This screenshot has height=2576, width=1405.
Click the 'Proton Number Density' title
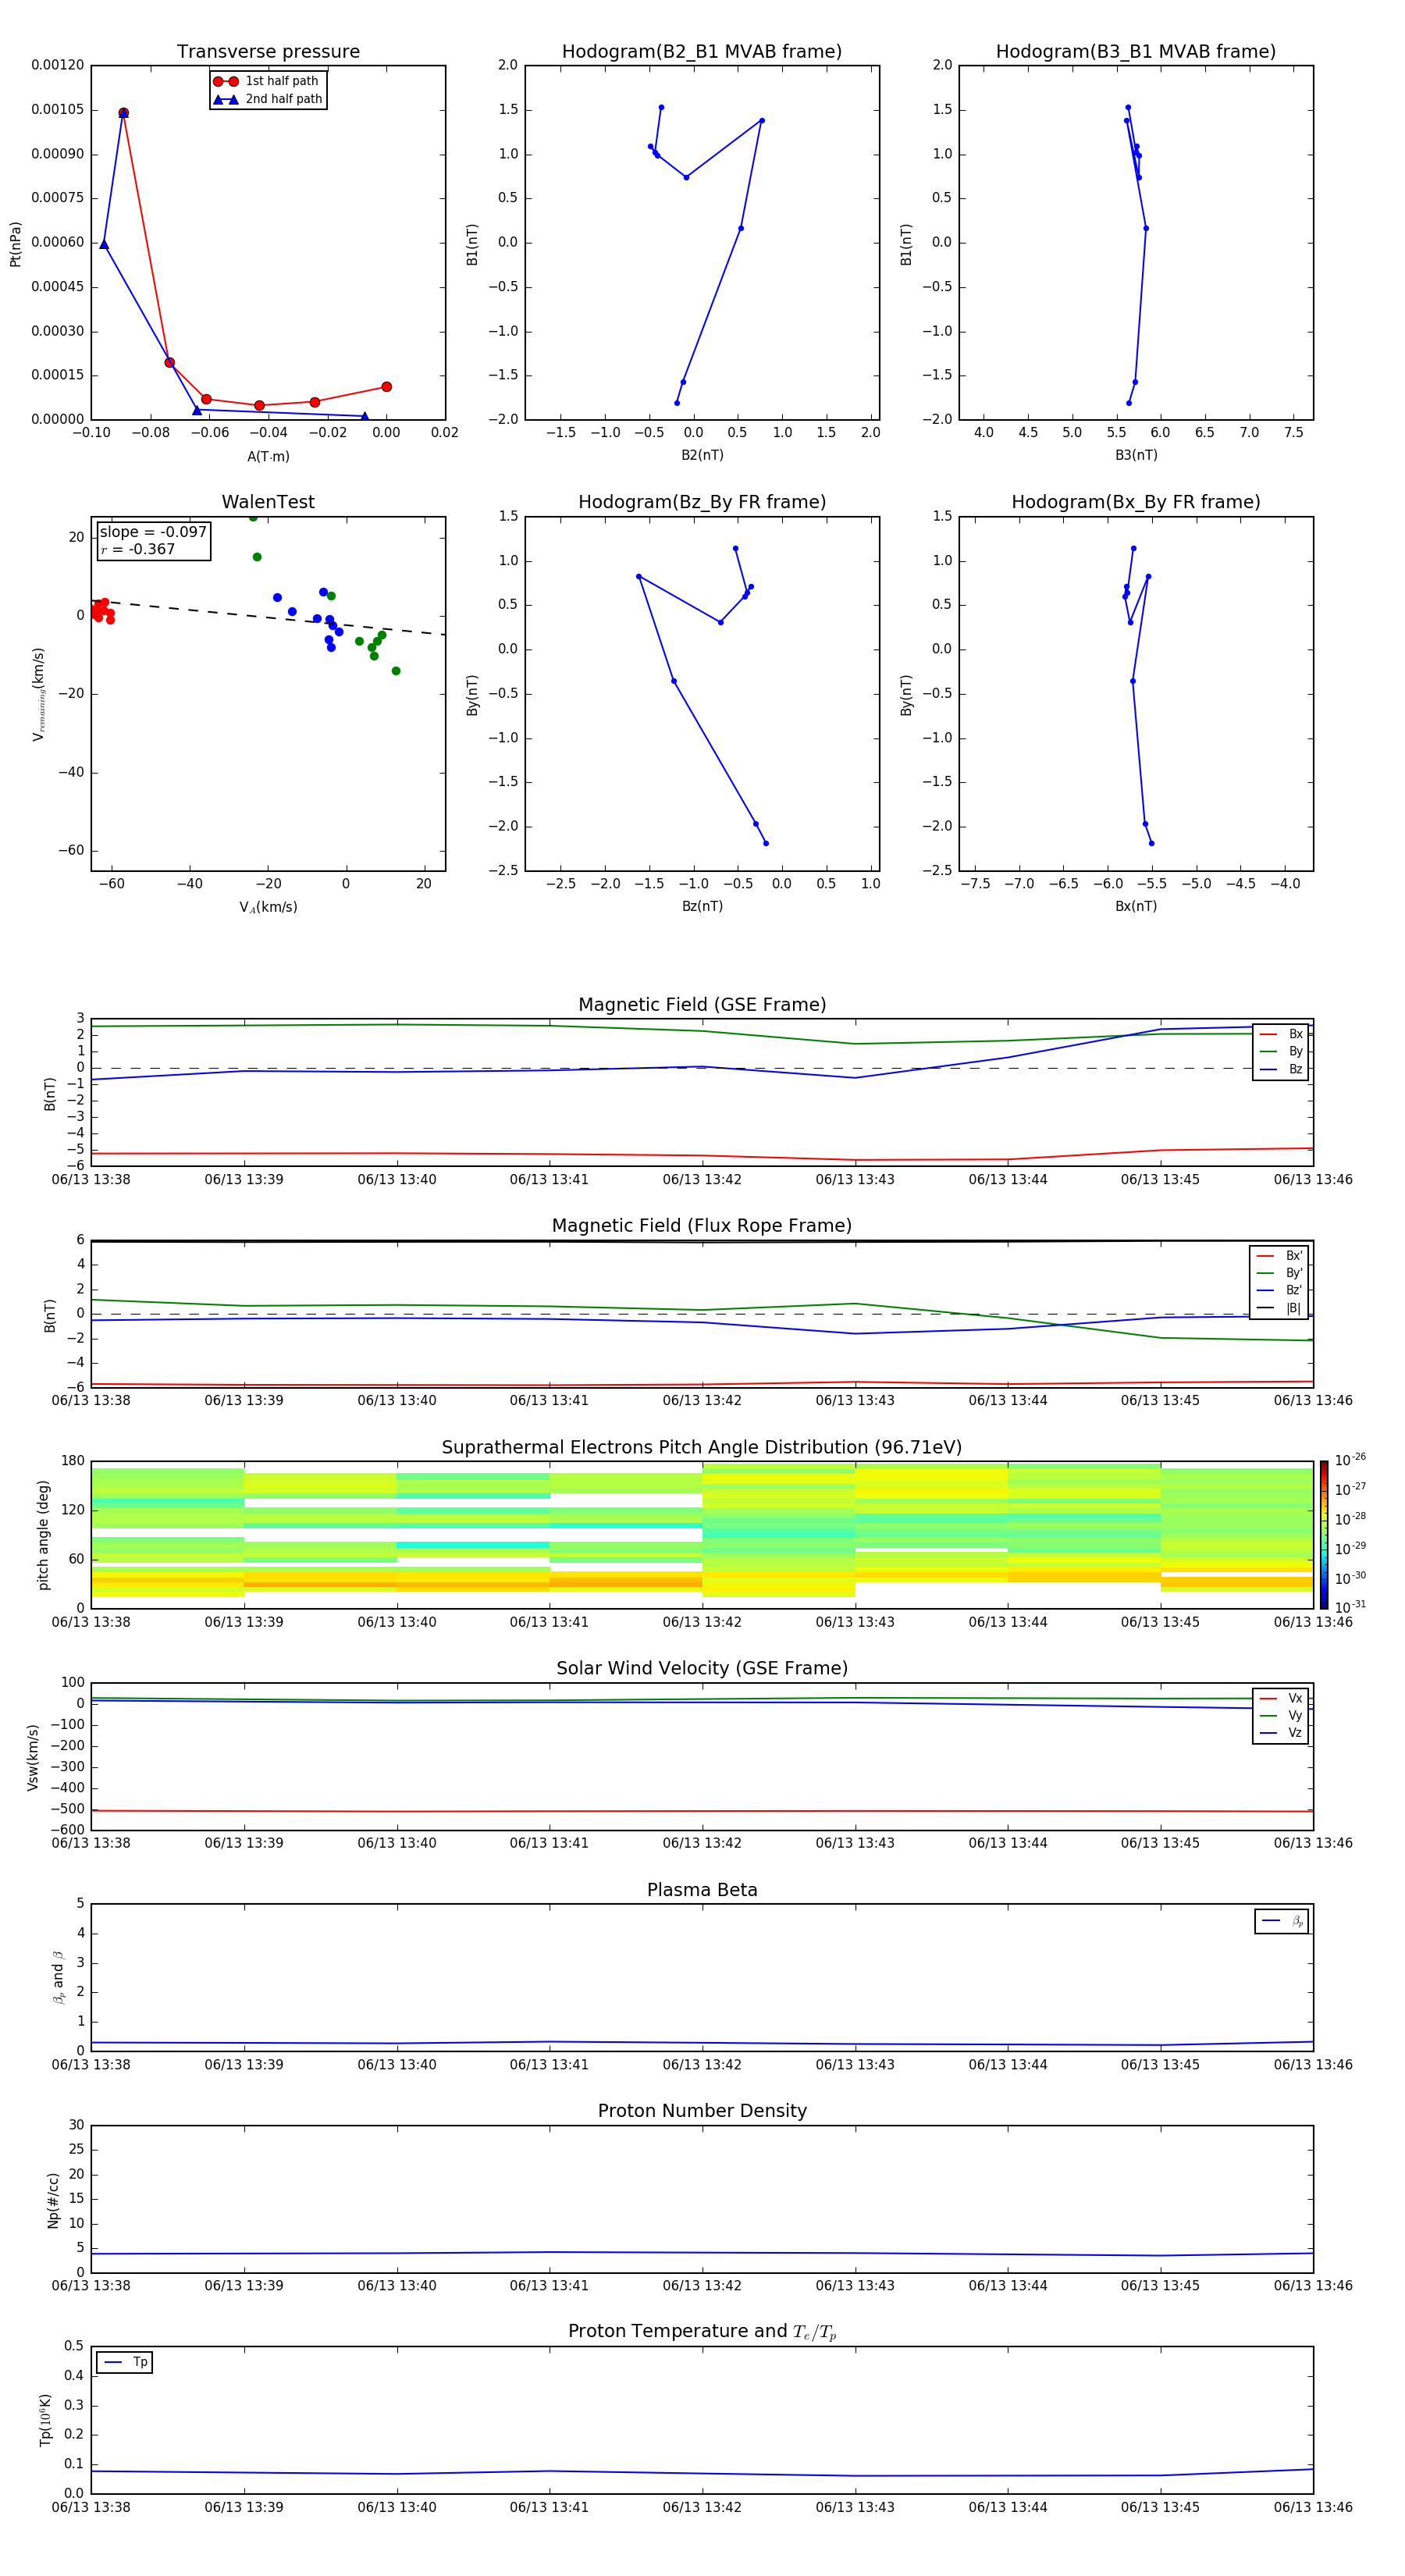(702, 2111)
